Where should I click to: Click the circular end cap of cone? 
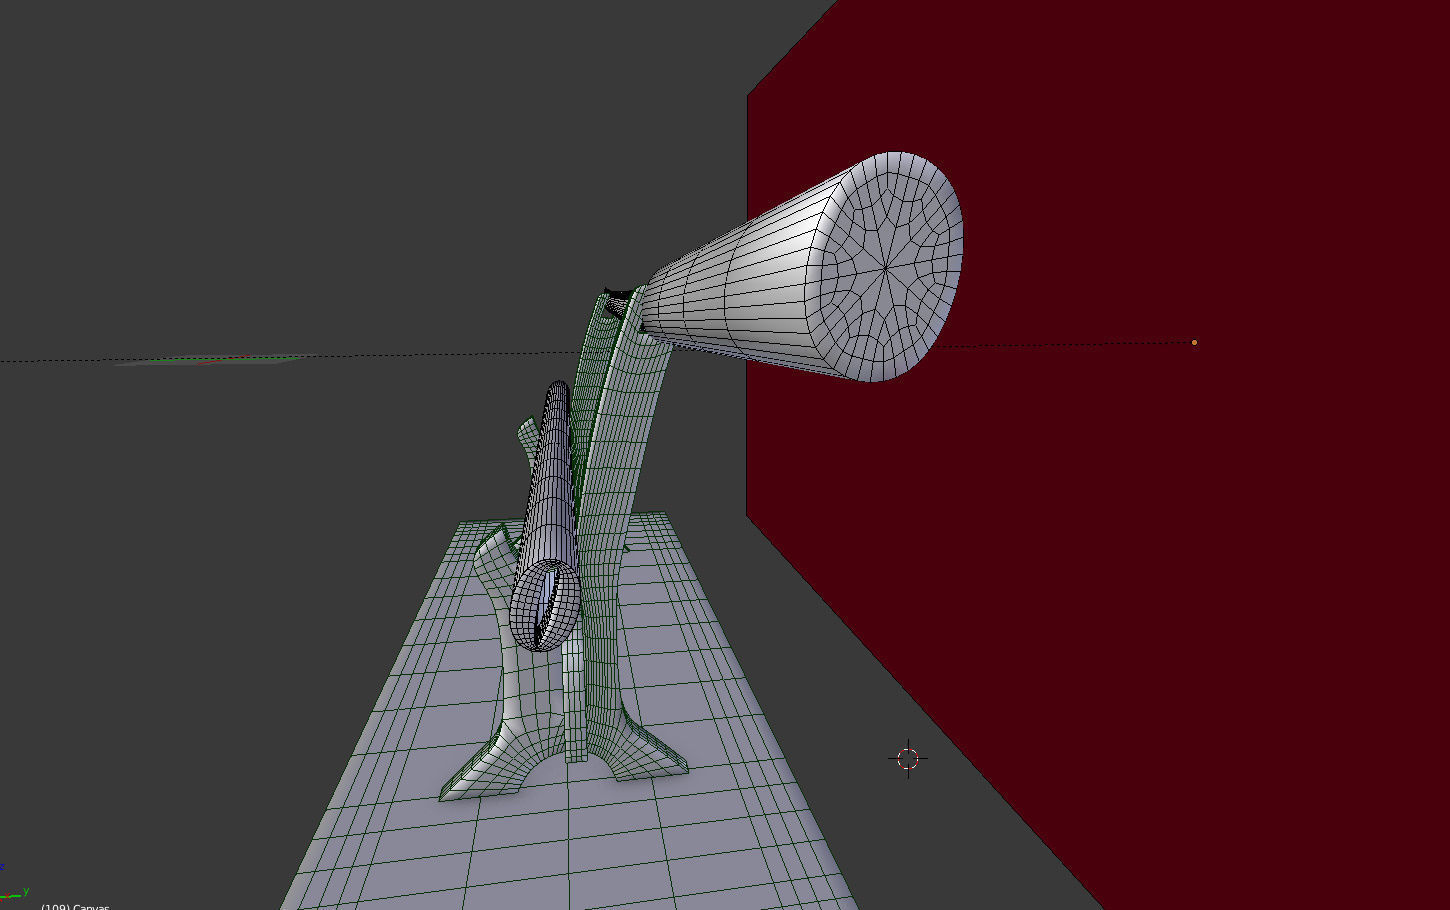tap(886, 267)
